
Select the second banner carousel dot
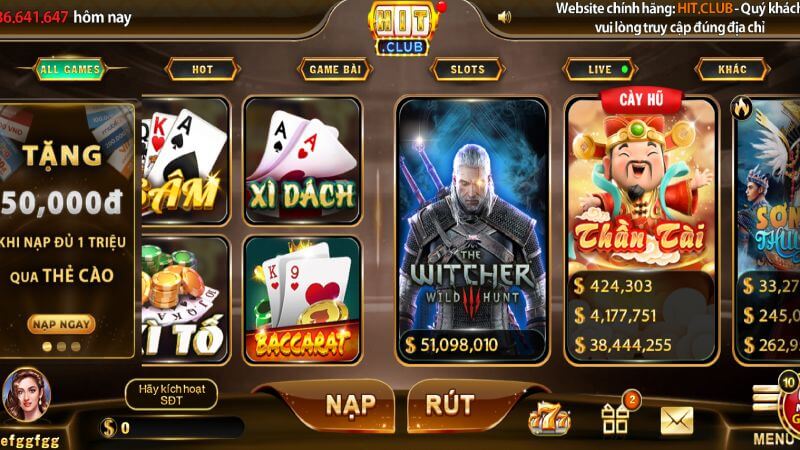coord(62,347)
